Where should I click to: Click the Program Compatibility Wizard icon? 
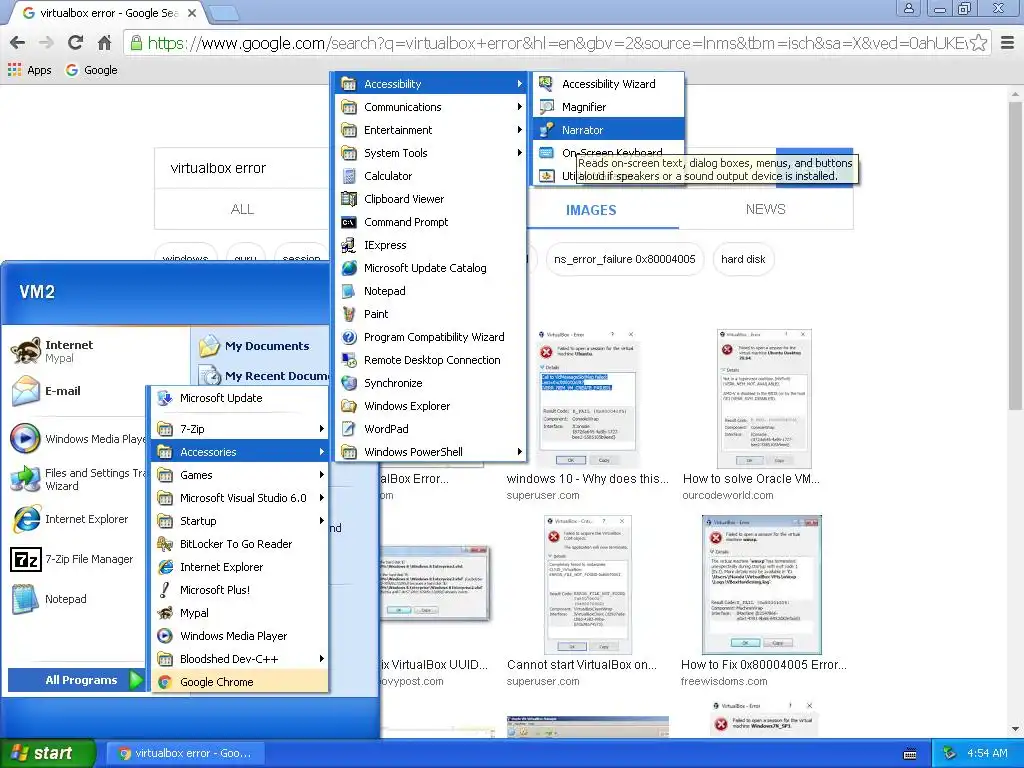pyautogui.click(x=349, y=337)
